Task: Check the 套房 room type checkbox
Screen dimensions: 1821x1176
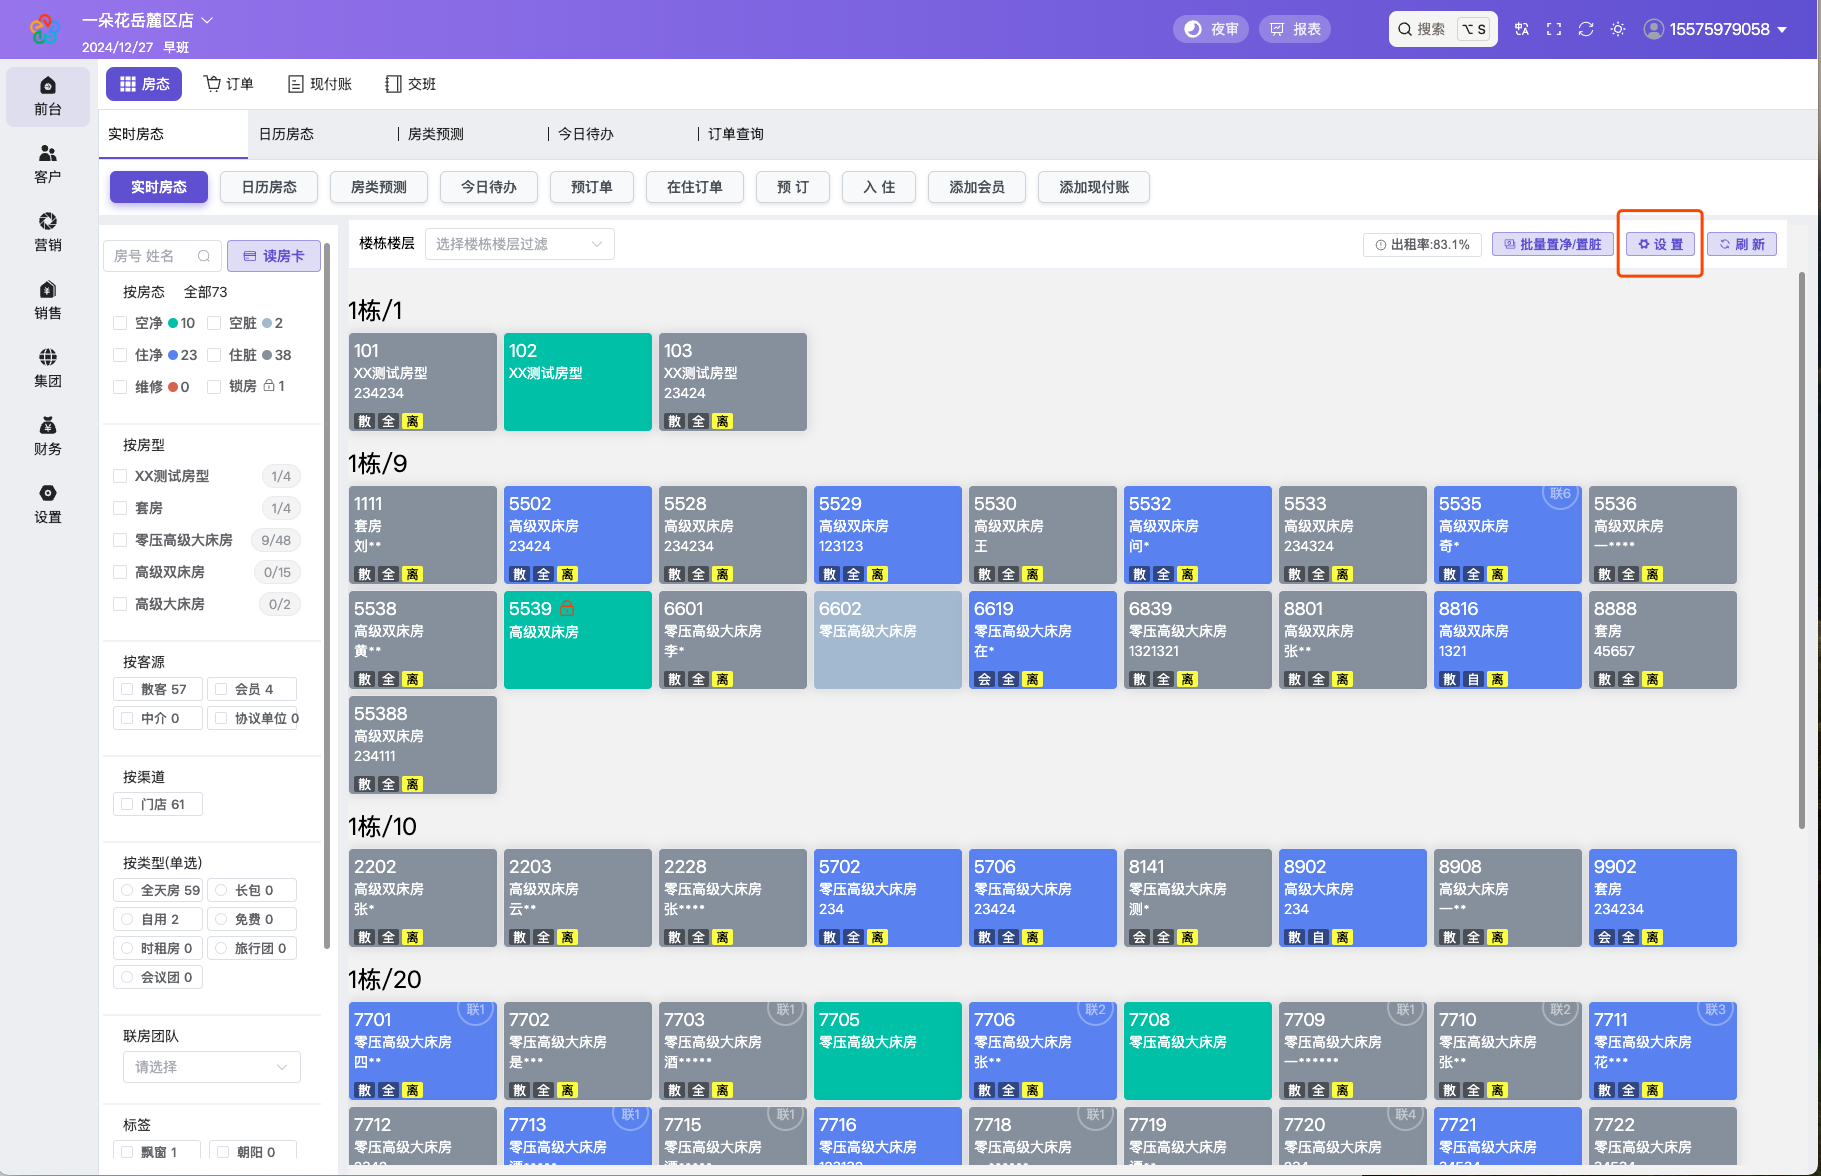Action: pos(120,508)
